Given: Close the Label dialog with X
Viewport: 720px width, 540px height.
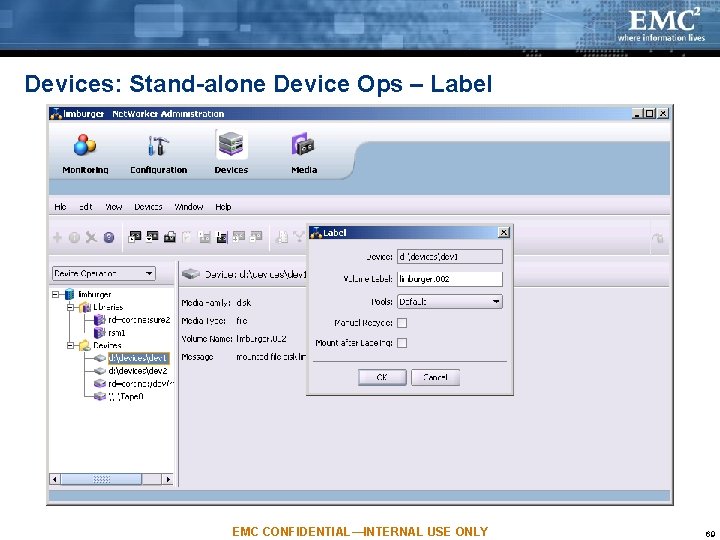Looking at the screenshot, I should click(x=504, y=232).
